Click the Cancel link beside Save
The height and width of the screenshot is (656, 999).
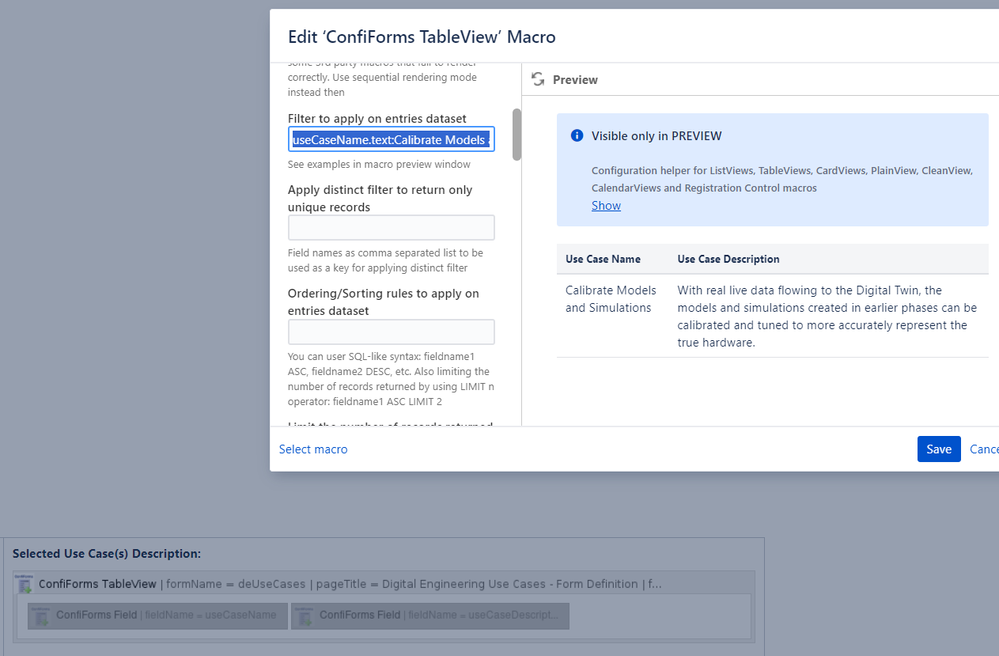[x=984, y=449]
